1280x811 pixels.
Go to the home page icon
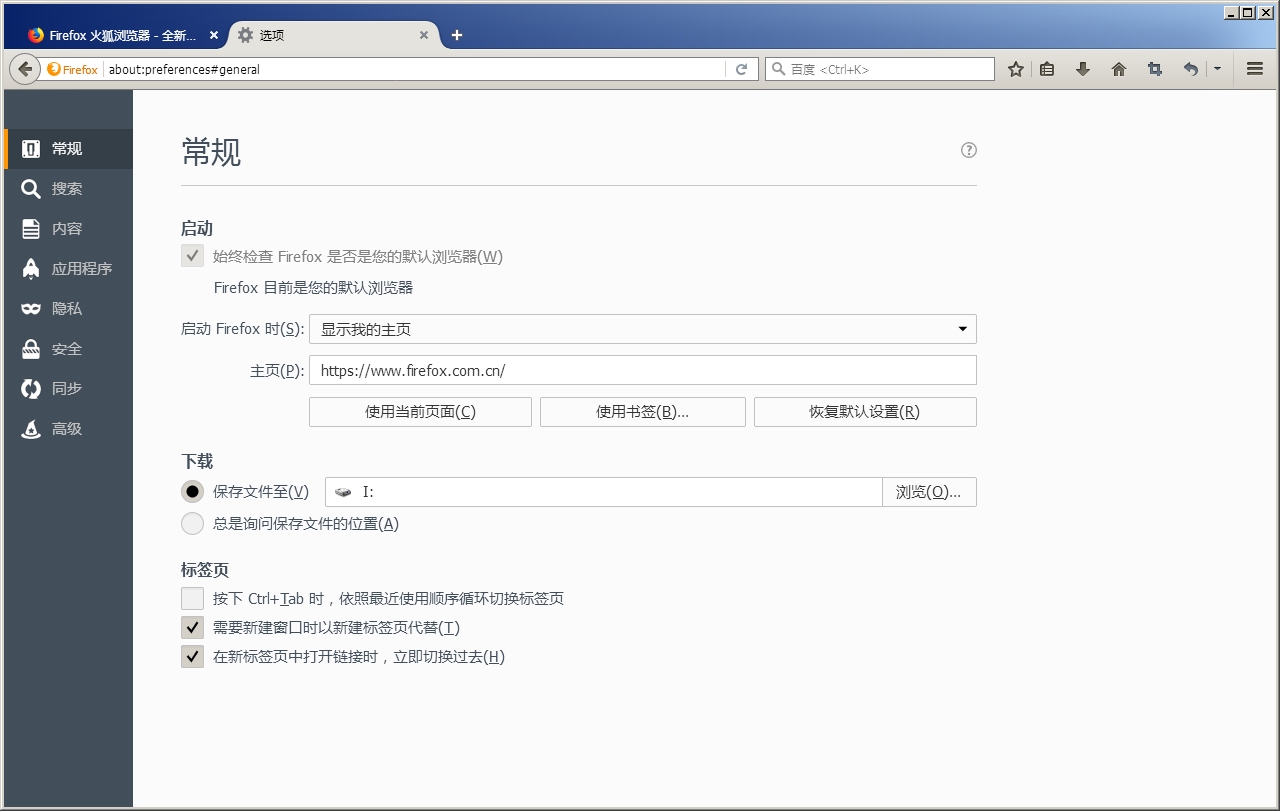(x=1119, y=69)
